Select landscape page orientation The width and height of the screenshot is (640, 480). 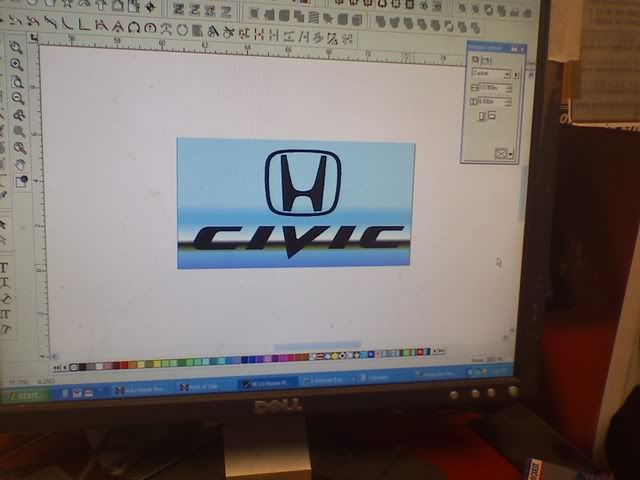click(492, 117)
